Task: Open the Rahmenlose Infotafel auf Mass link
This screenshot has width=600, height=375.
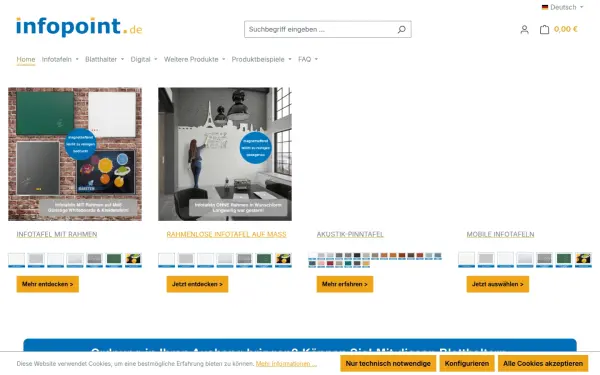Action: [x=226, y=234]
